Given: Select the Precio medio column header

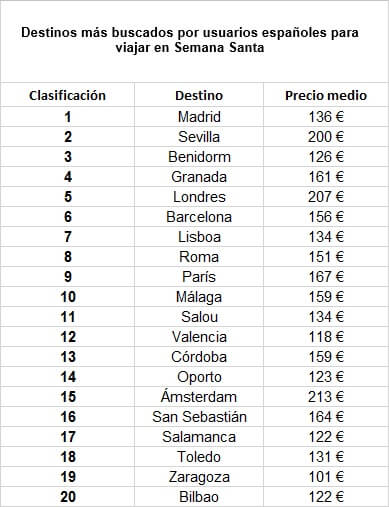Looking at the screenshot, I should click(326, 95).
